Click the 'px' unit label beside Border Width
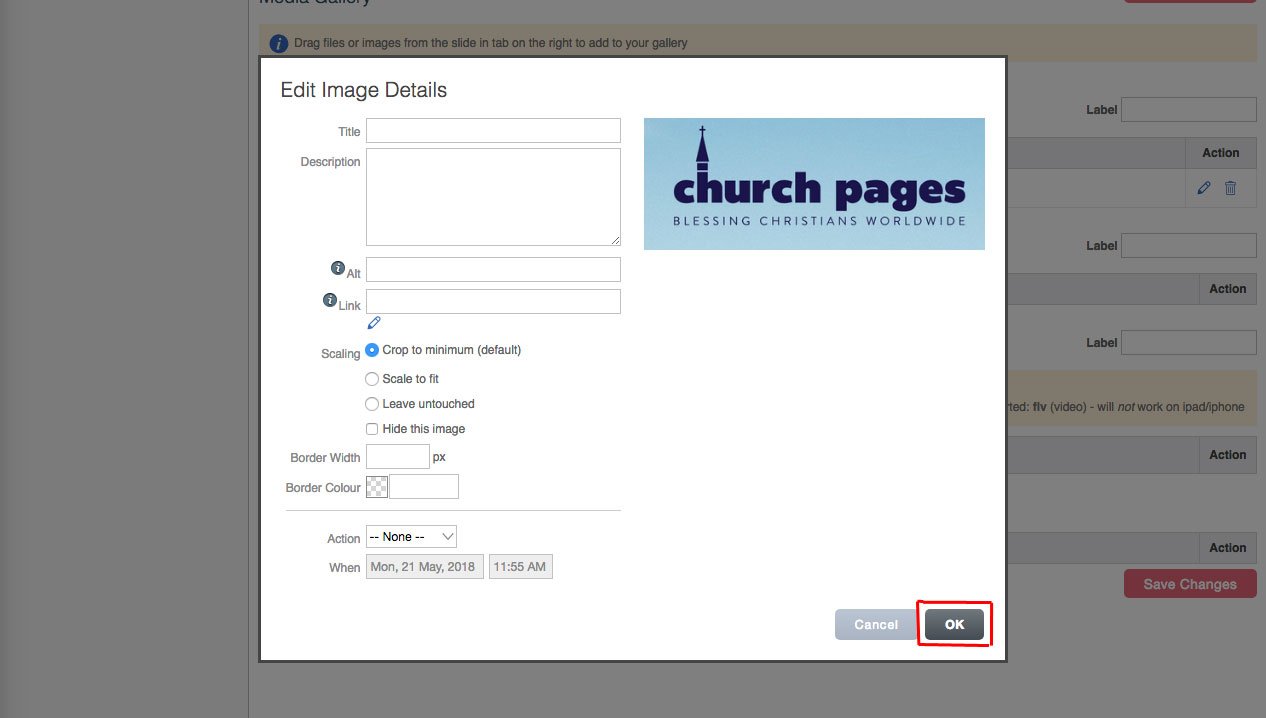The image size is (1266, 718). click(x=439, y=457)
